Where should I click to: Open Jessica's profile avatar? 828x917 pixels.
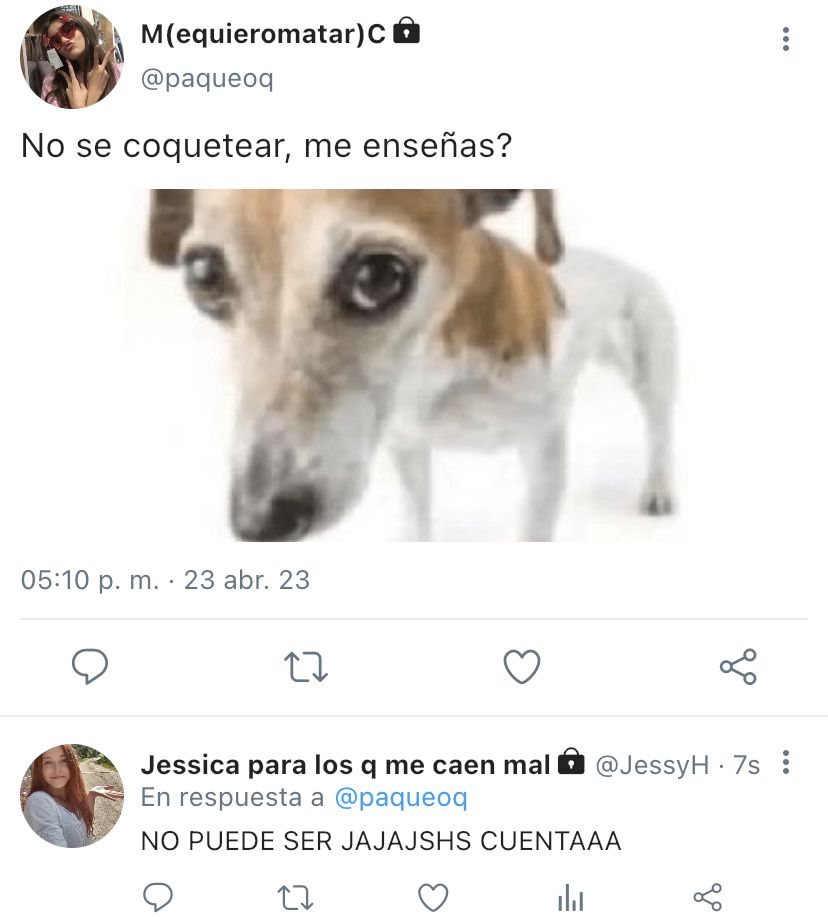pyautogui.click(x=72, y=796)
